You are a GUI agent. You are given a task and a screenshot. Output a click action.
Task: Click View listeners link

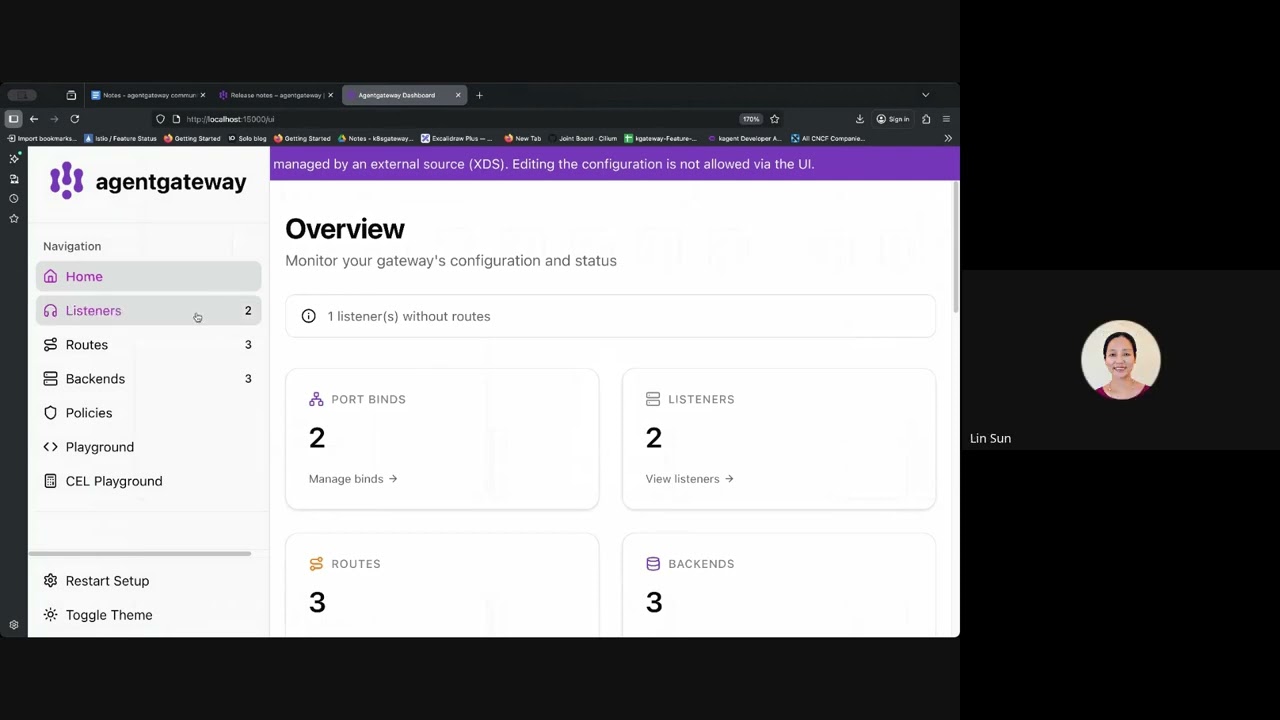click(689, 478)
